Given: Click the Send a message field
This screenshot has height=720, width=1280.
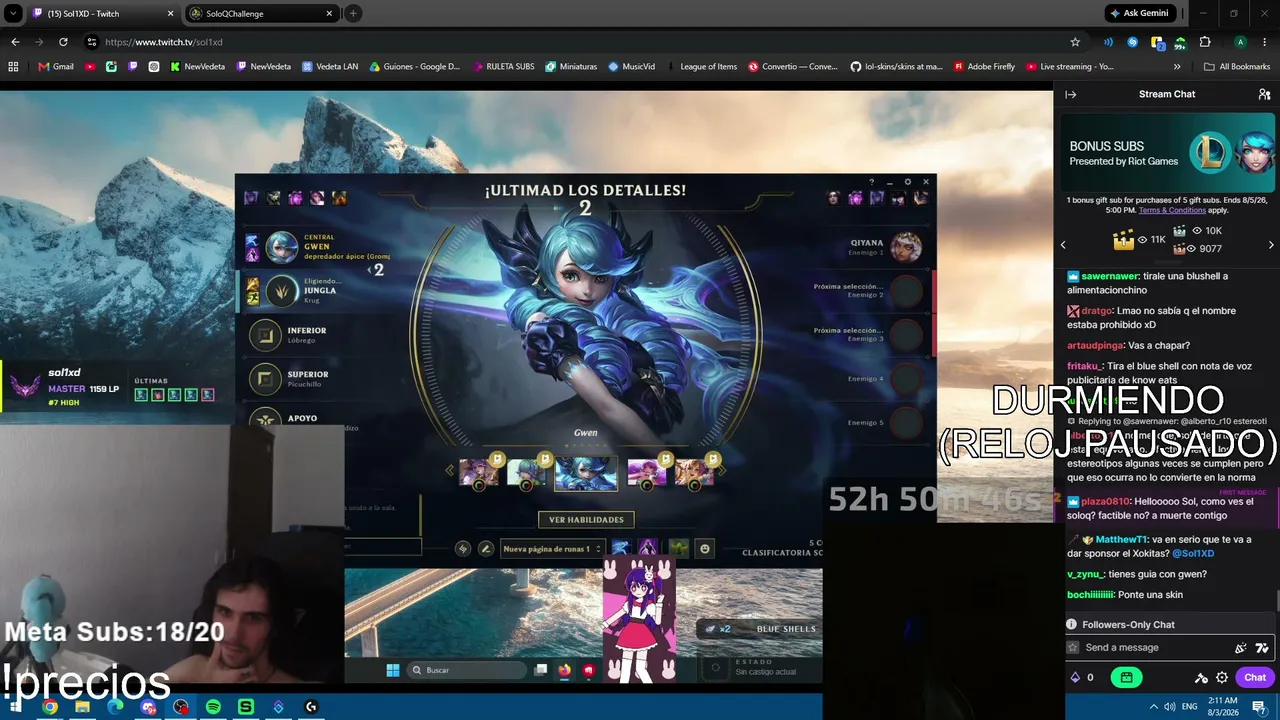Looking at the screenshot, I should click(1167, 648).
